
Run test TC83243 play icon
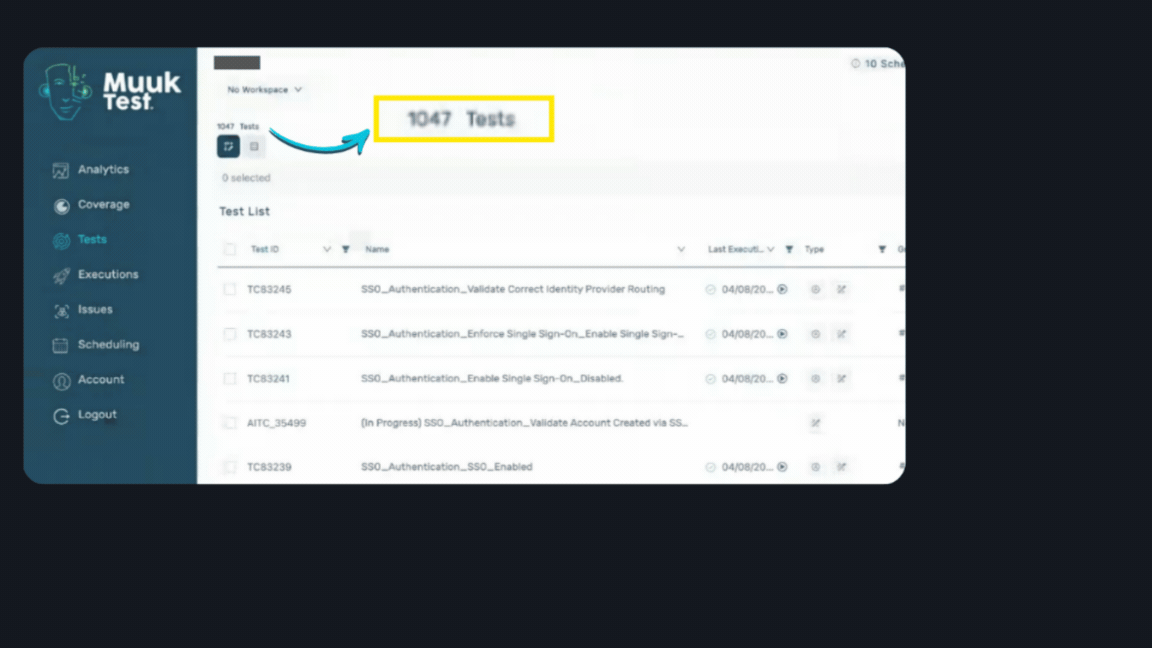click(782, 334)
